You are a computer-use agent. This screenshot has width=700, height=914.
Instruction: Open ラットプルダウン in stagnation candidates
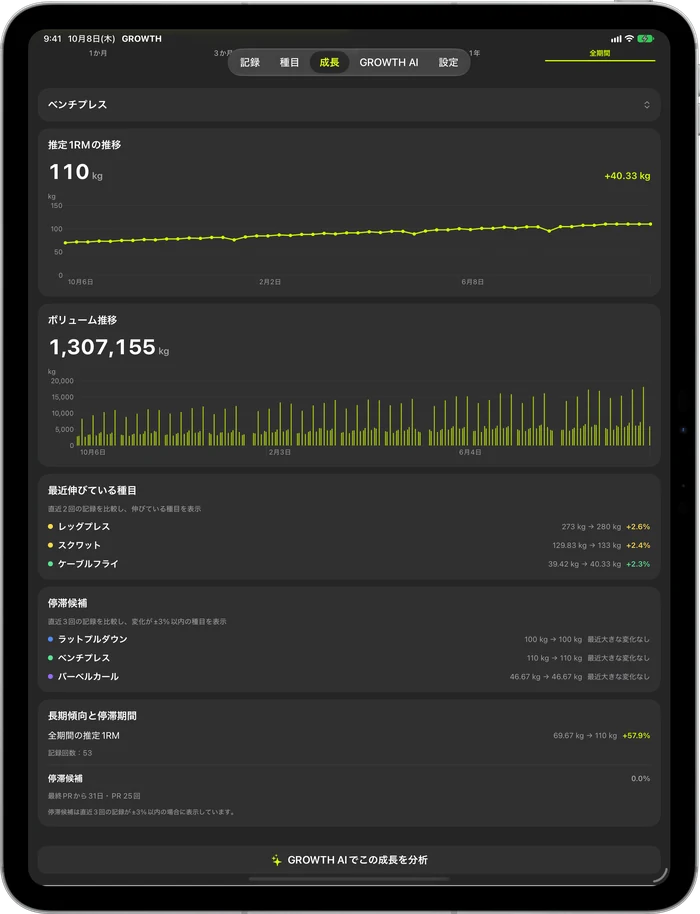coord(349,639)
